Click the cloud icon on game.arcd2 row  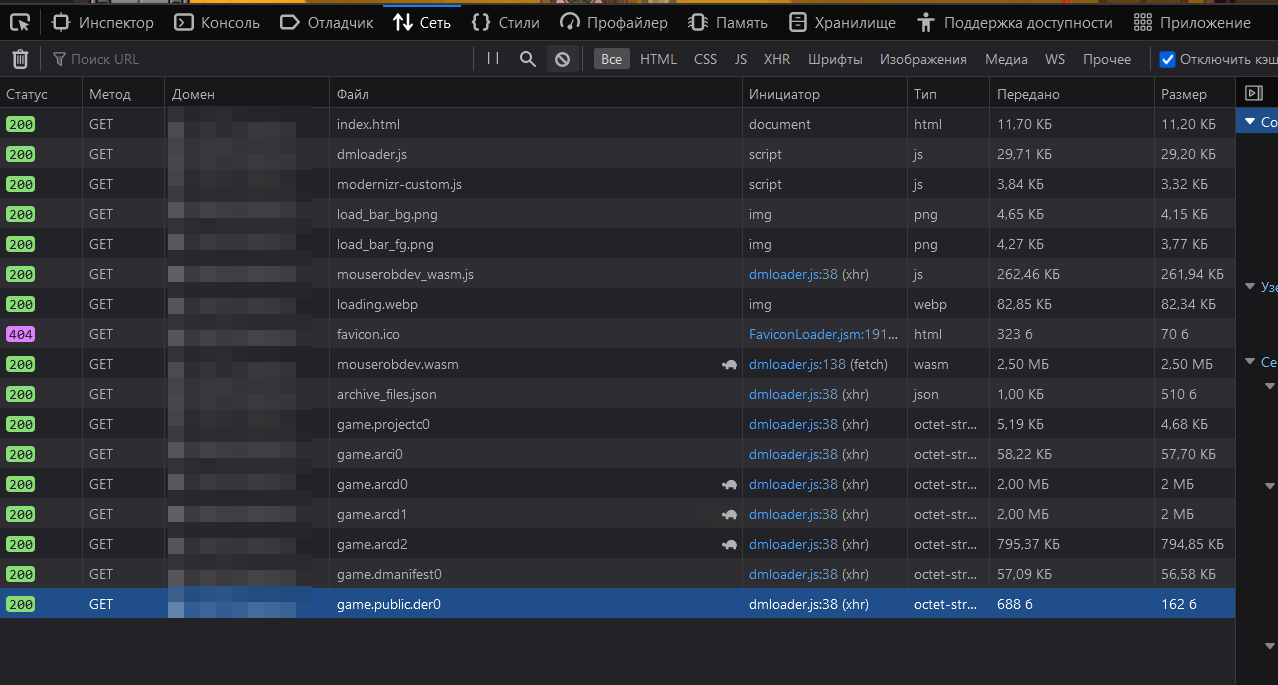click(x=730, y=544)
